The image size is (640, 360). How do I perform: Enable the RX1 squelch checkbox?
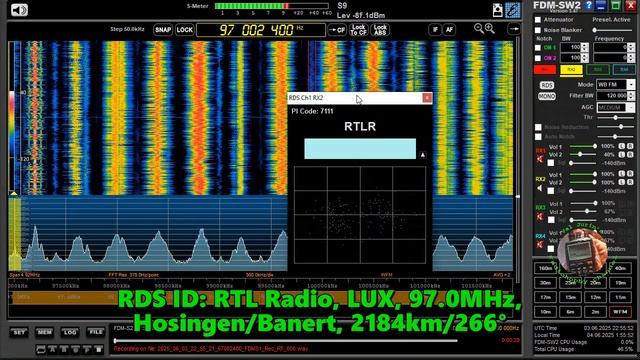pos(551,163)
